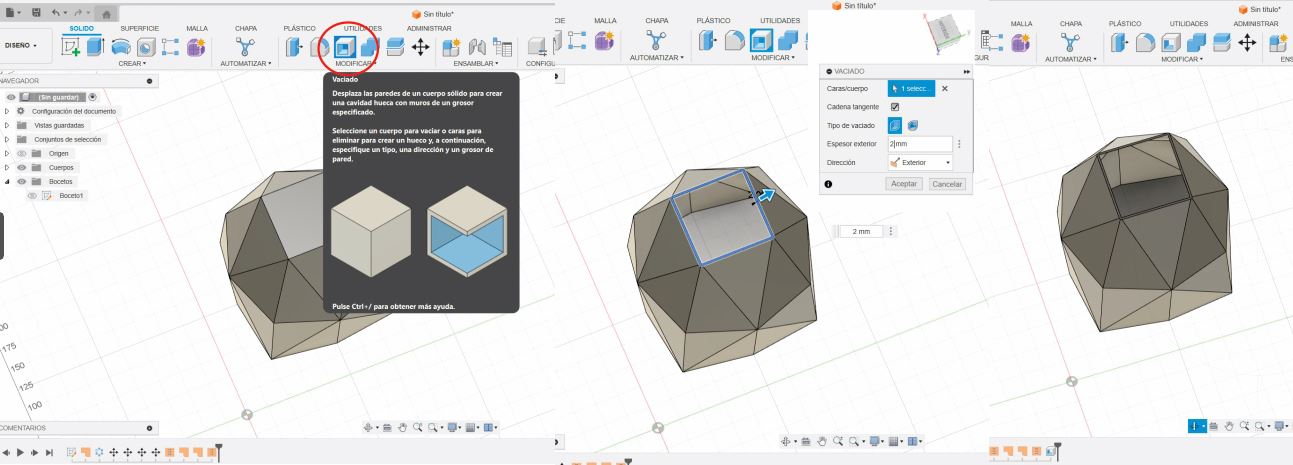Select the second Tipo de vaciado icon
Screen dimensions: 1293x465
tap(914, 125)
